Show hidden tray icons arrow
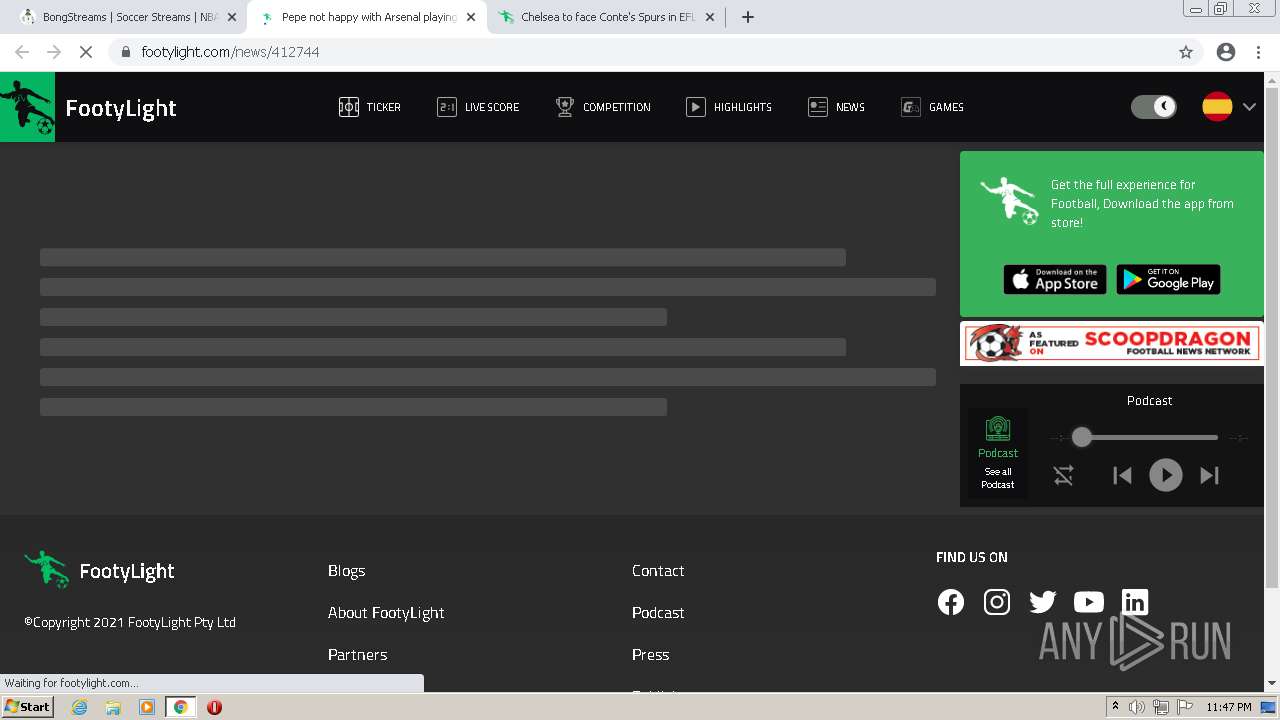This screenshot has width=1280, height=720. point(1115,707)
